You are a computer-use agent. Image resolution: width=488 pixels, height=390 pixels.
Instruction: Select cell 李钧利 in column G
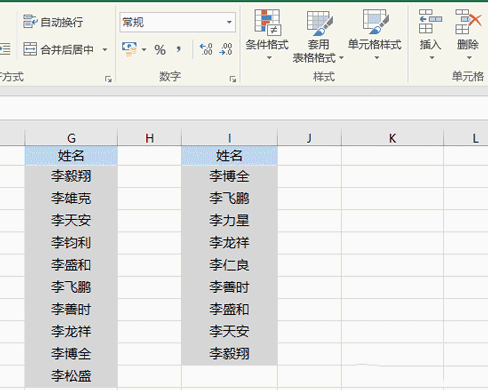[x=71, y=243]
